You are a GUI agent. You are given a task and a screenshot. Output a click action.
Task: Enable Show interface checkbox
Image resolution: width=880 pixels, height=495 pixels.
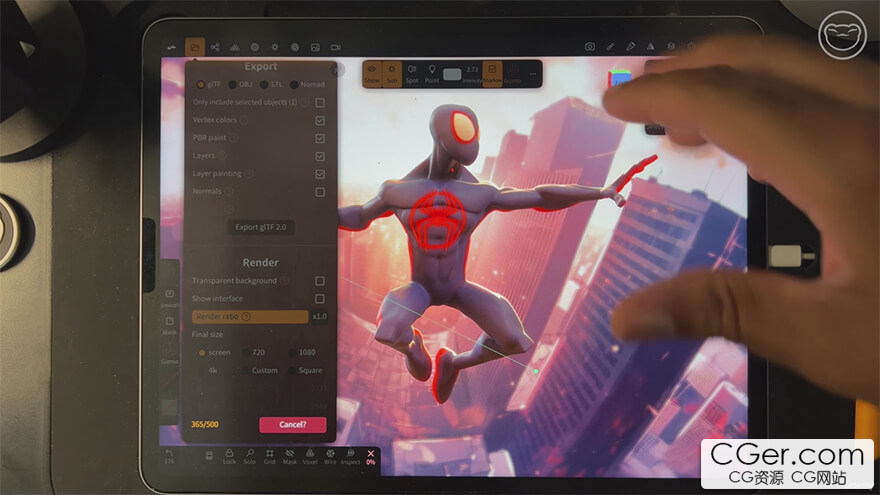(319, 299)
